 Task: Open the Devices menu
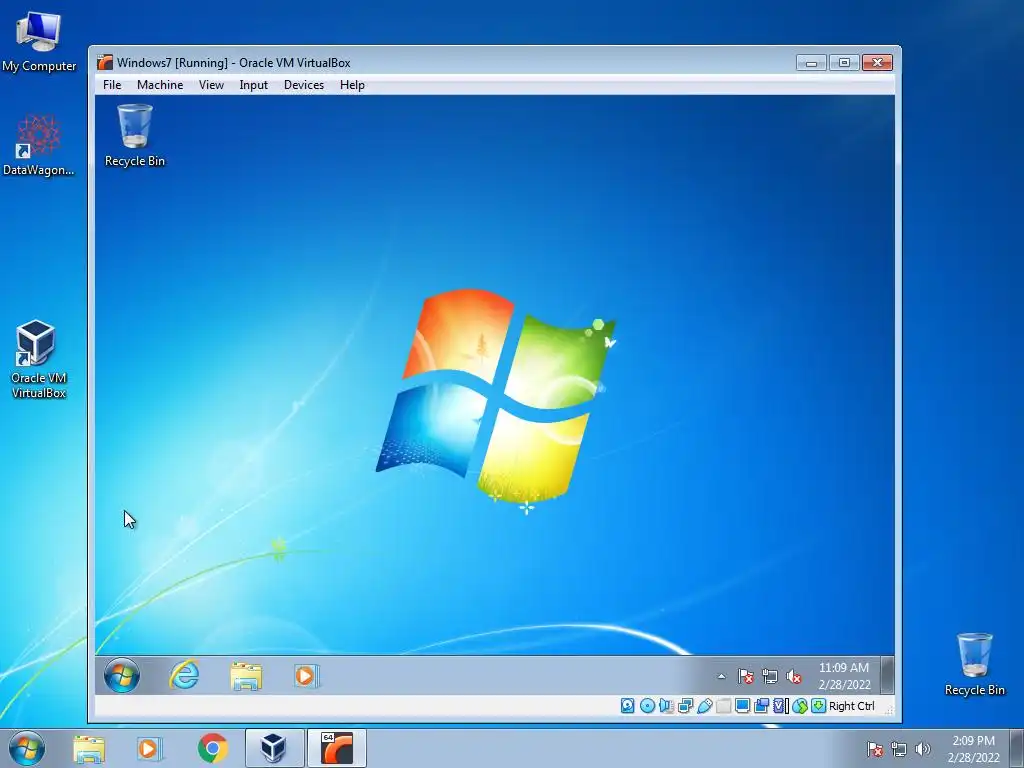[304, 85]
